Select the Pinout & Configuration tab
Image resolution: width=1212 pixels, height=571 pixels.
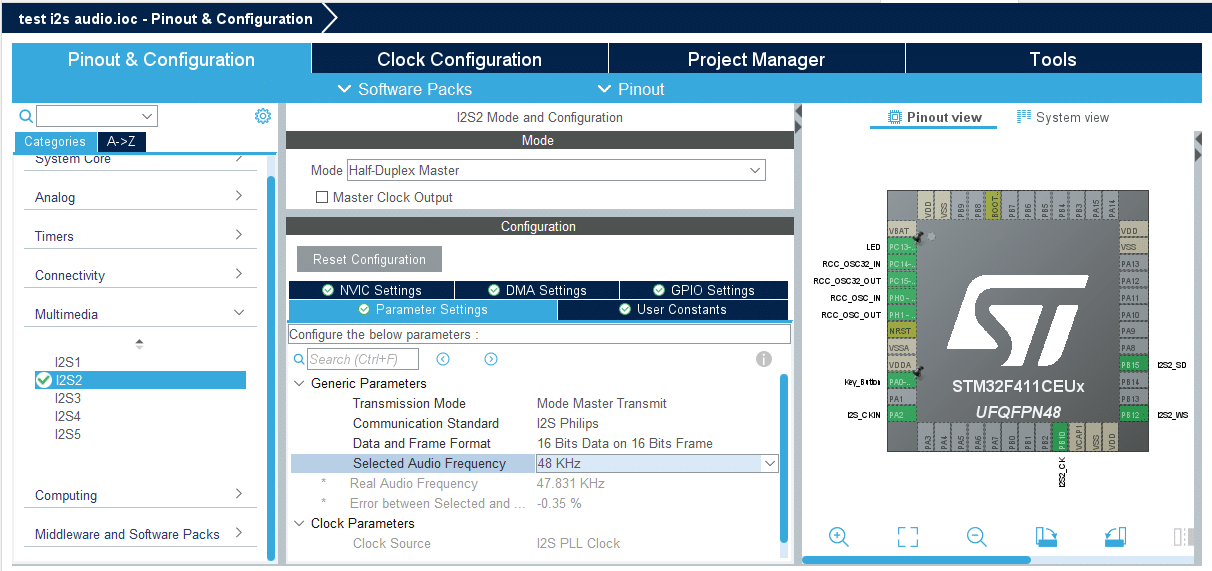coord(161,59)
